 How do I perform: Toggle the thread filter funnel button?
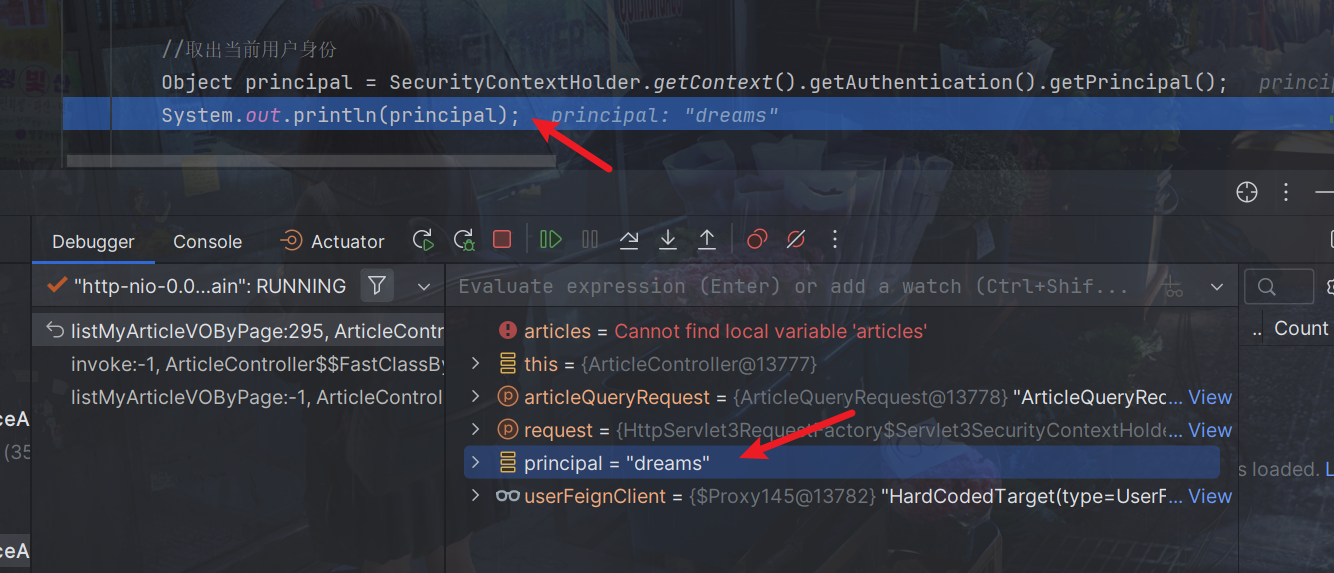pyautogui.click(x=377, y=286)
